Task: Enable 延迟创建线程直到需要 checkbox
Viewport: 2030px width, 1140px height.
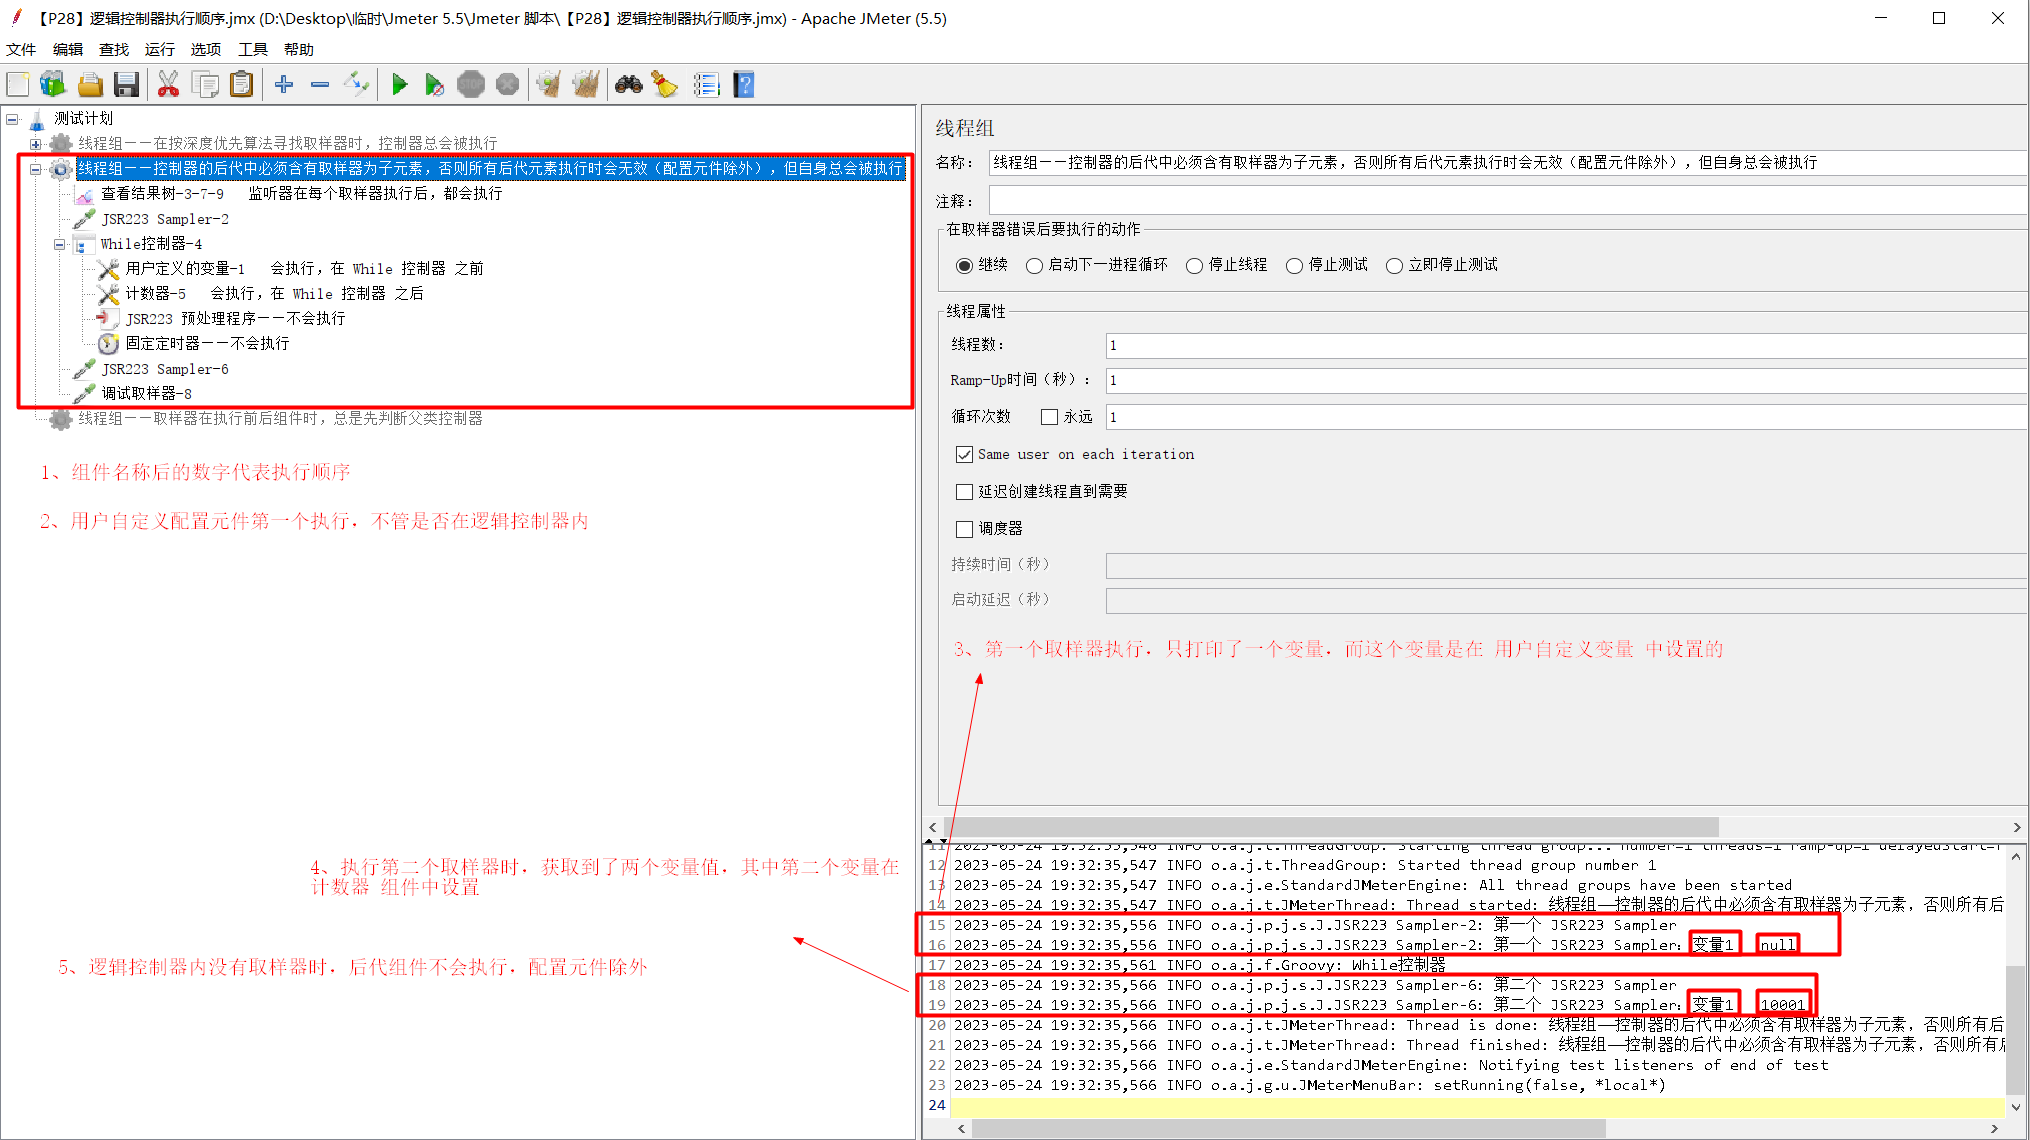Action: coord(964,491)
